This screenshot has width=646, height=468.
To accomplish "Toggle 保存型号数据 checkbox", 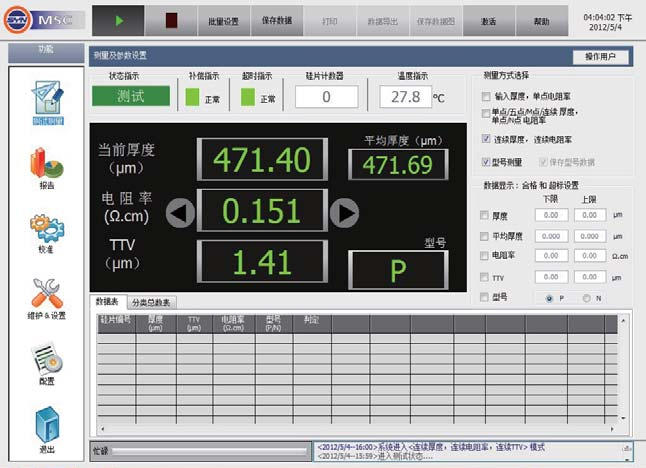I will tap(543, 162).
